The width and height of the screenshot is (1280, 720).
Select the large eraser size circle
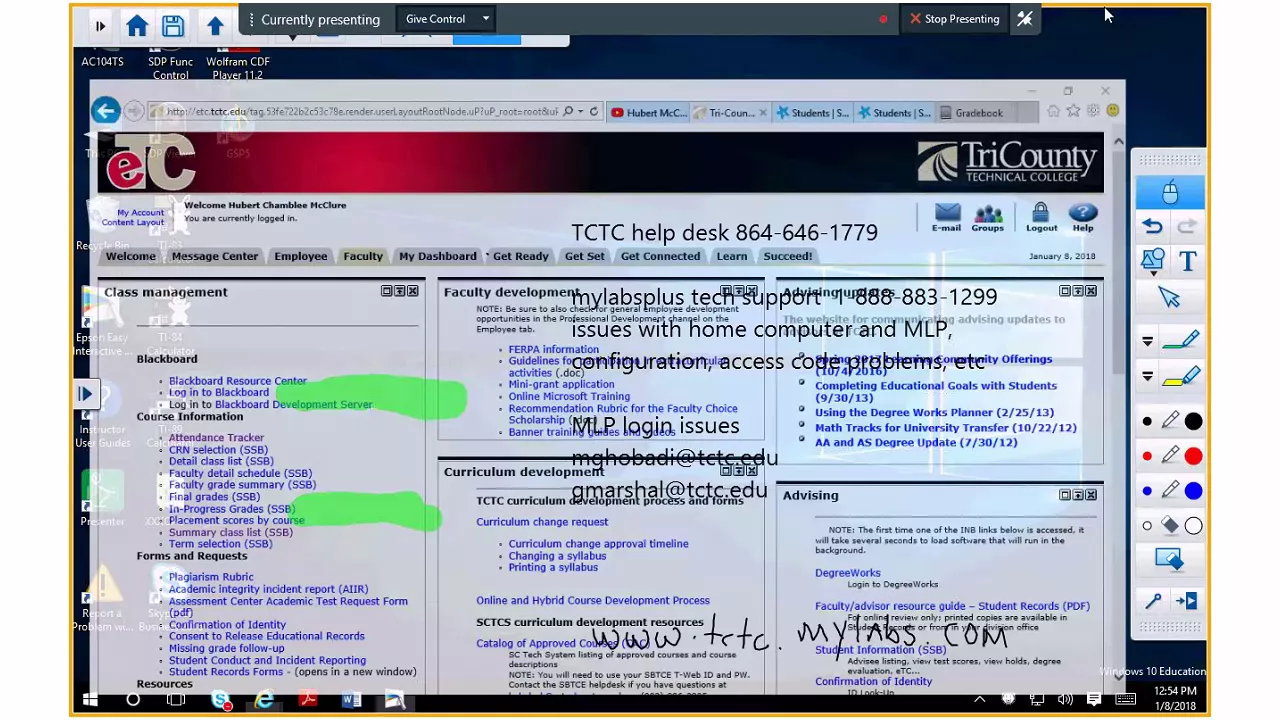[1193, 526]
